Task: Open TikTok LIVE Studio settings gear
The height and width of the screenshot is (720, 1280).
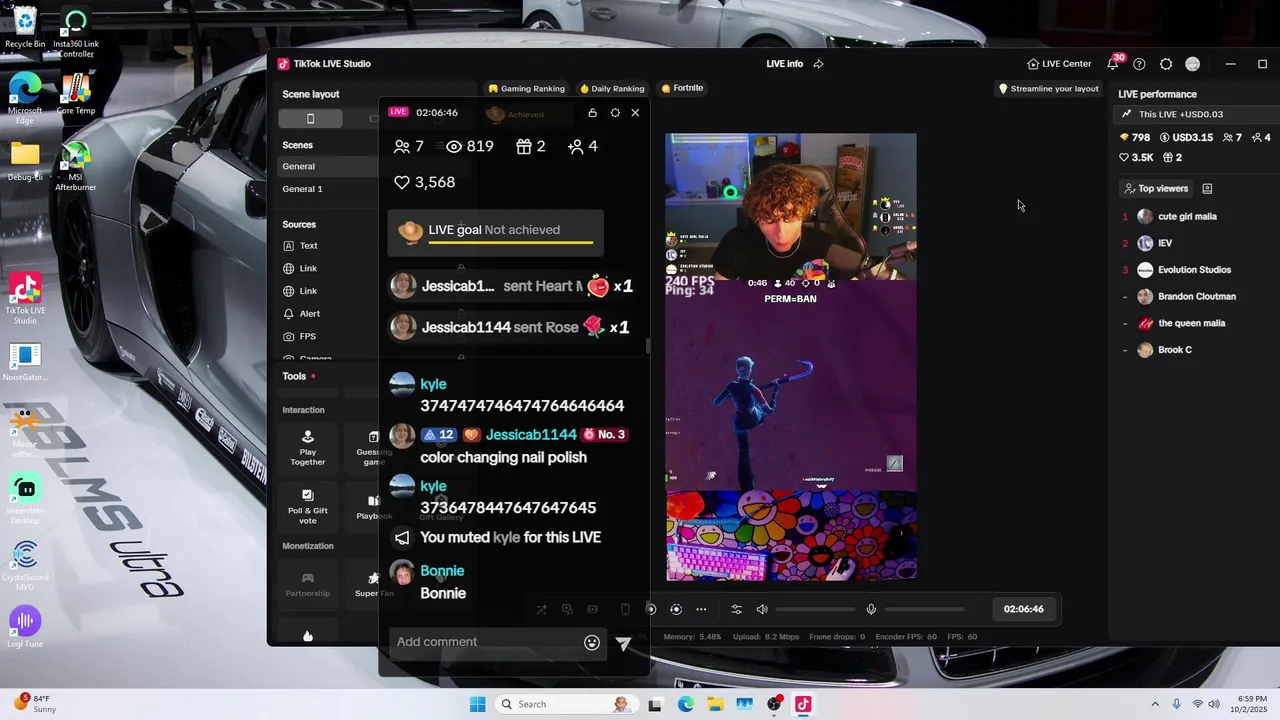Action: point(1166,64)
